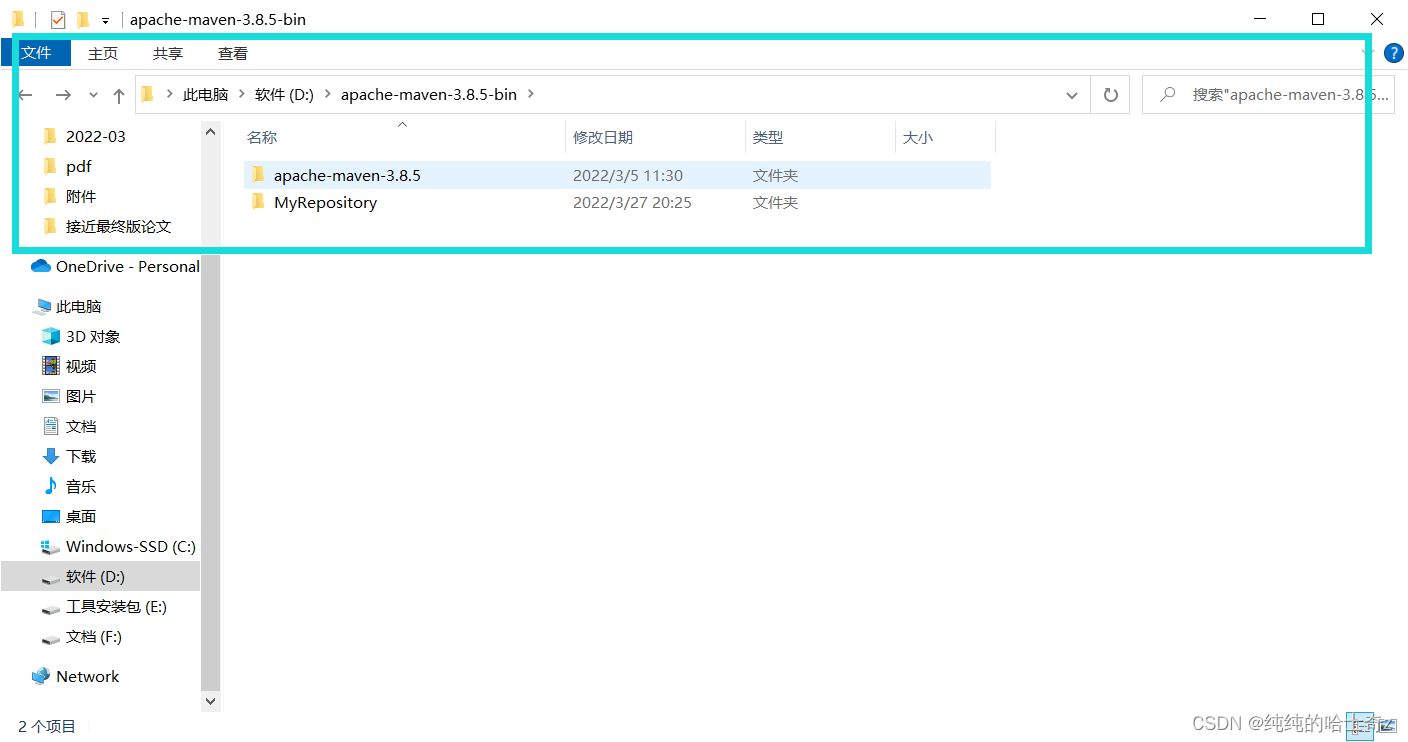Open the 附件 folder in navigation pane

(81, 197)
